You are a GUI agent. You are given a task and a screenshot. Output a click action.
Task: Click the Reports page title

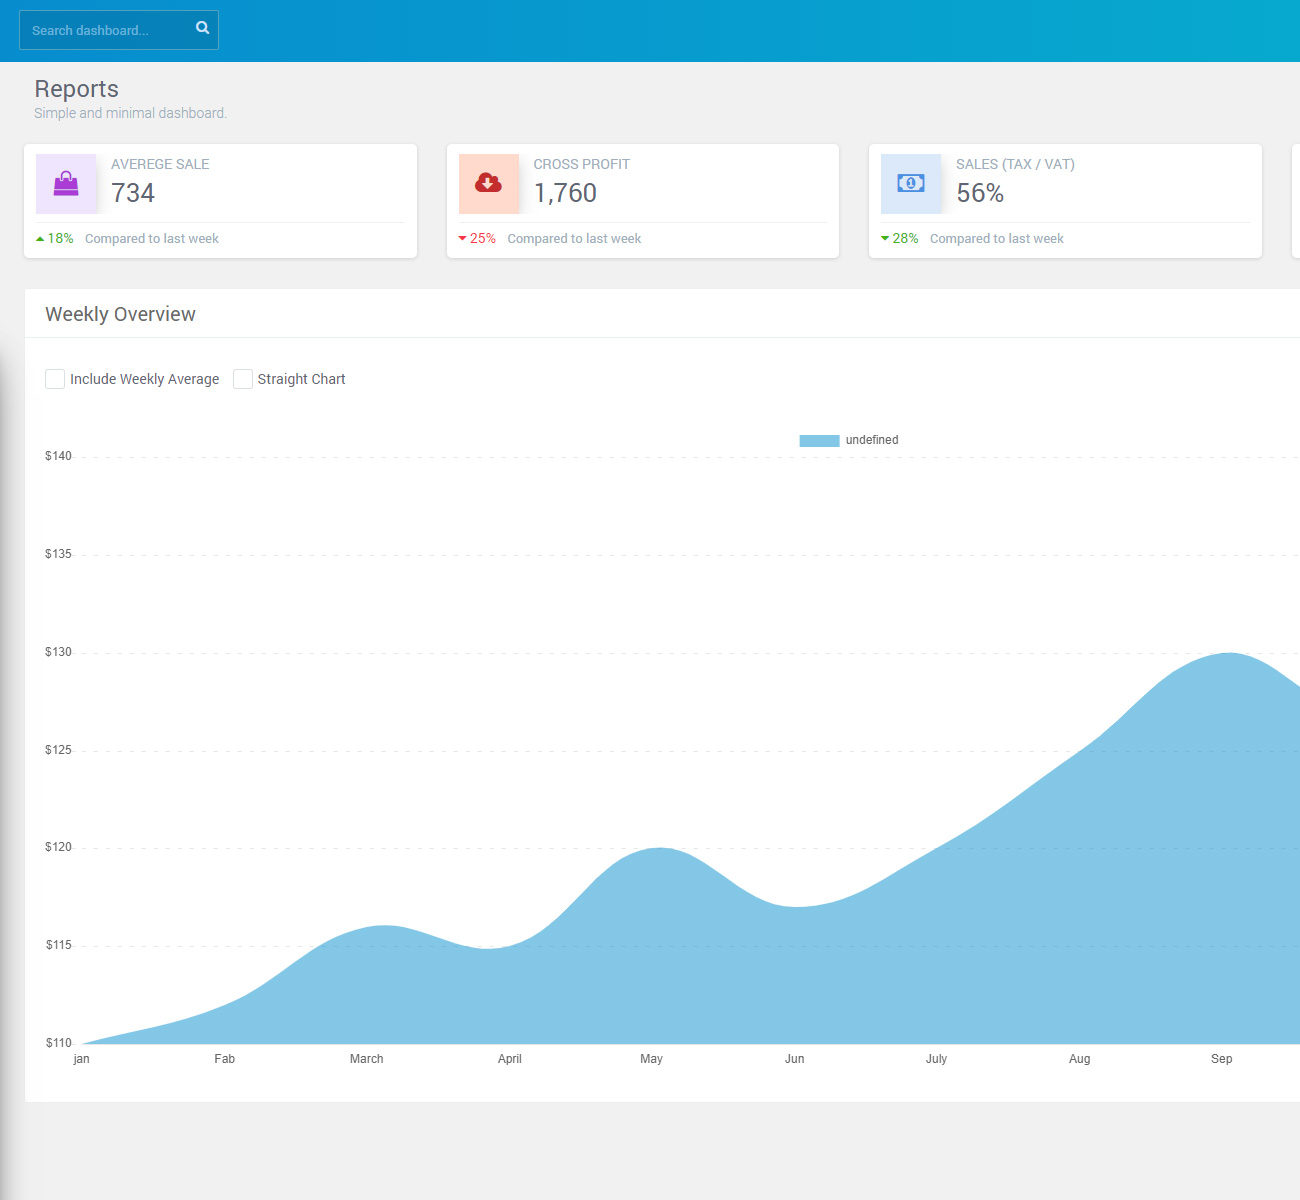click(x=76, y=89)
